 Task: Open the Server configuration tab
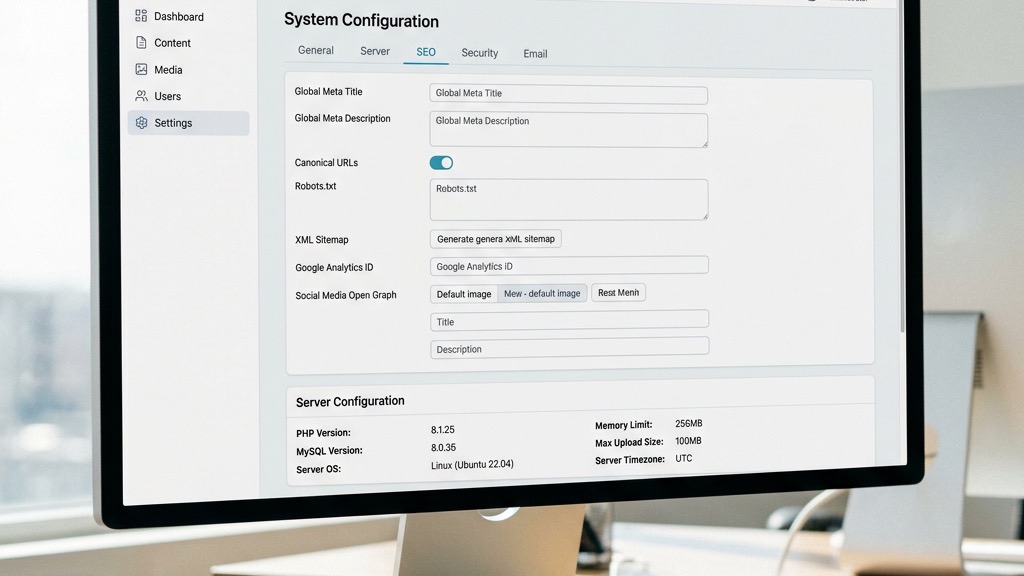[374, 50]
